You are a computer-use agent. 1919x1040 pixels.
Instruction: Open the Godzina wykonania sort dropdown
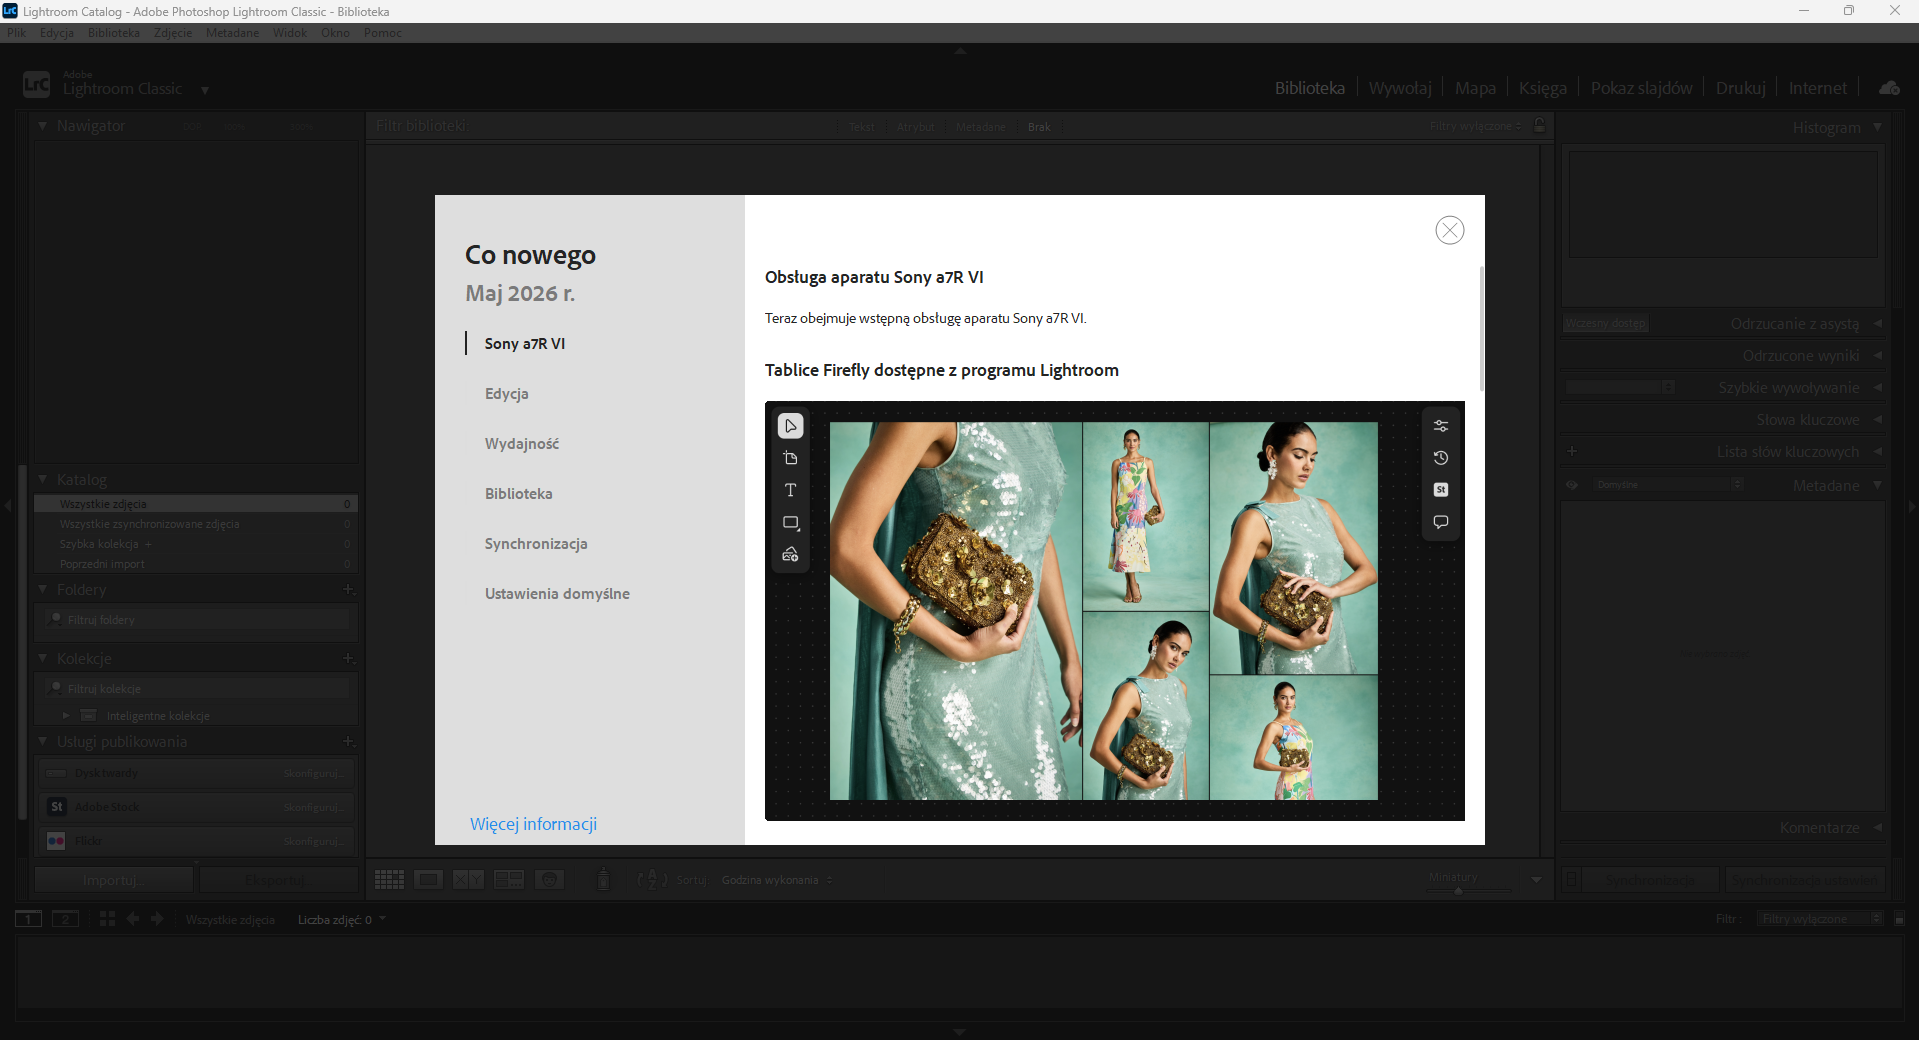[x=777, y=880]
